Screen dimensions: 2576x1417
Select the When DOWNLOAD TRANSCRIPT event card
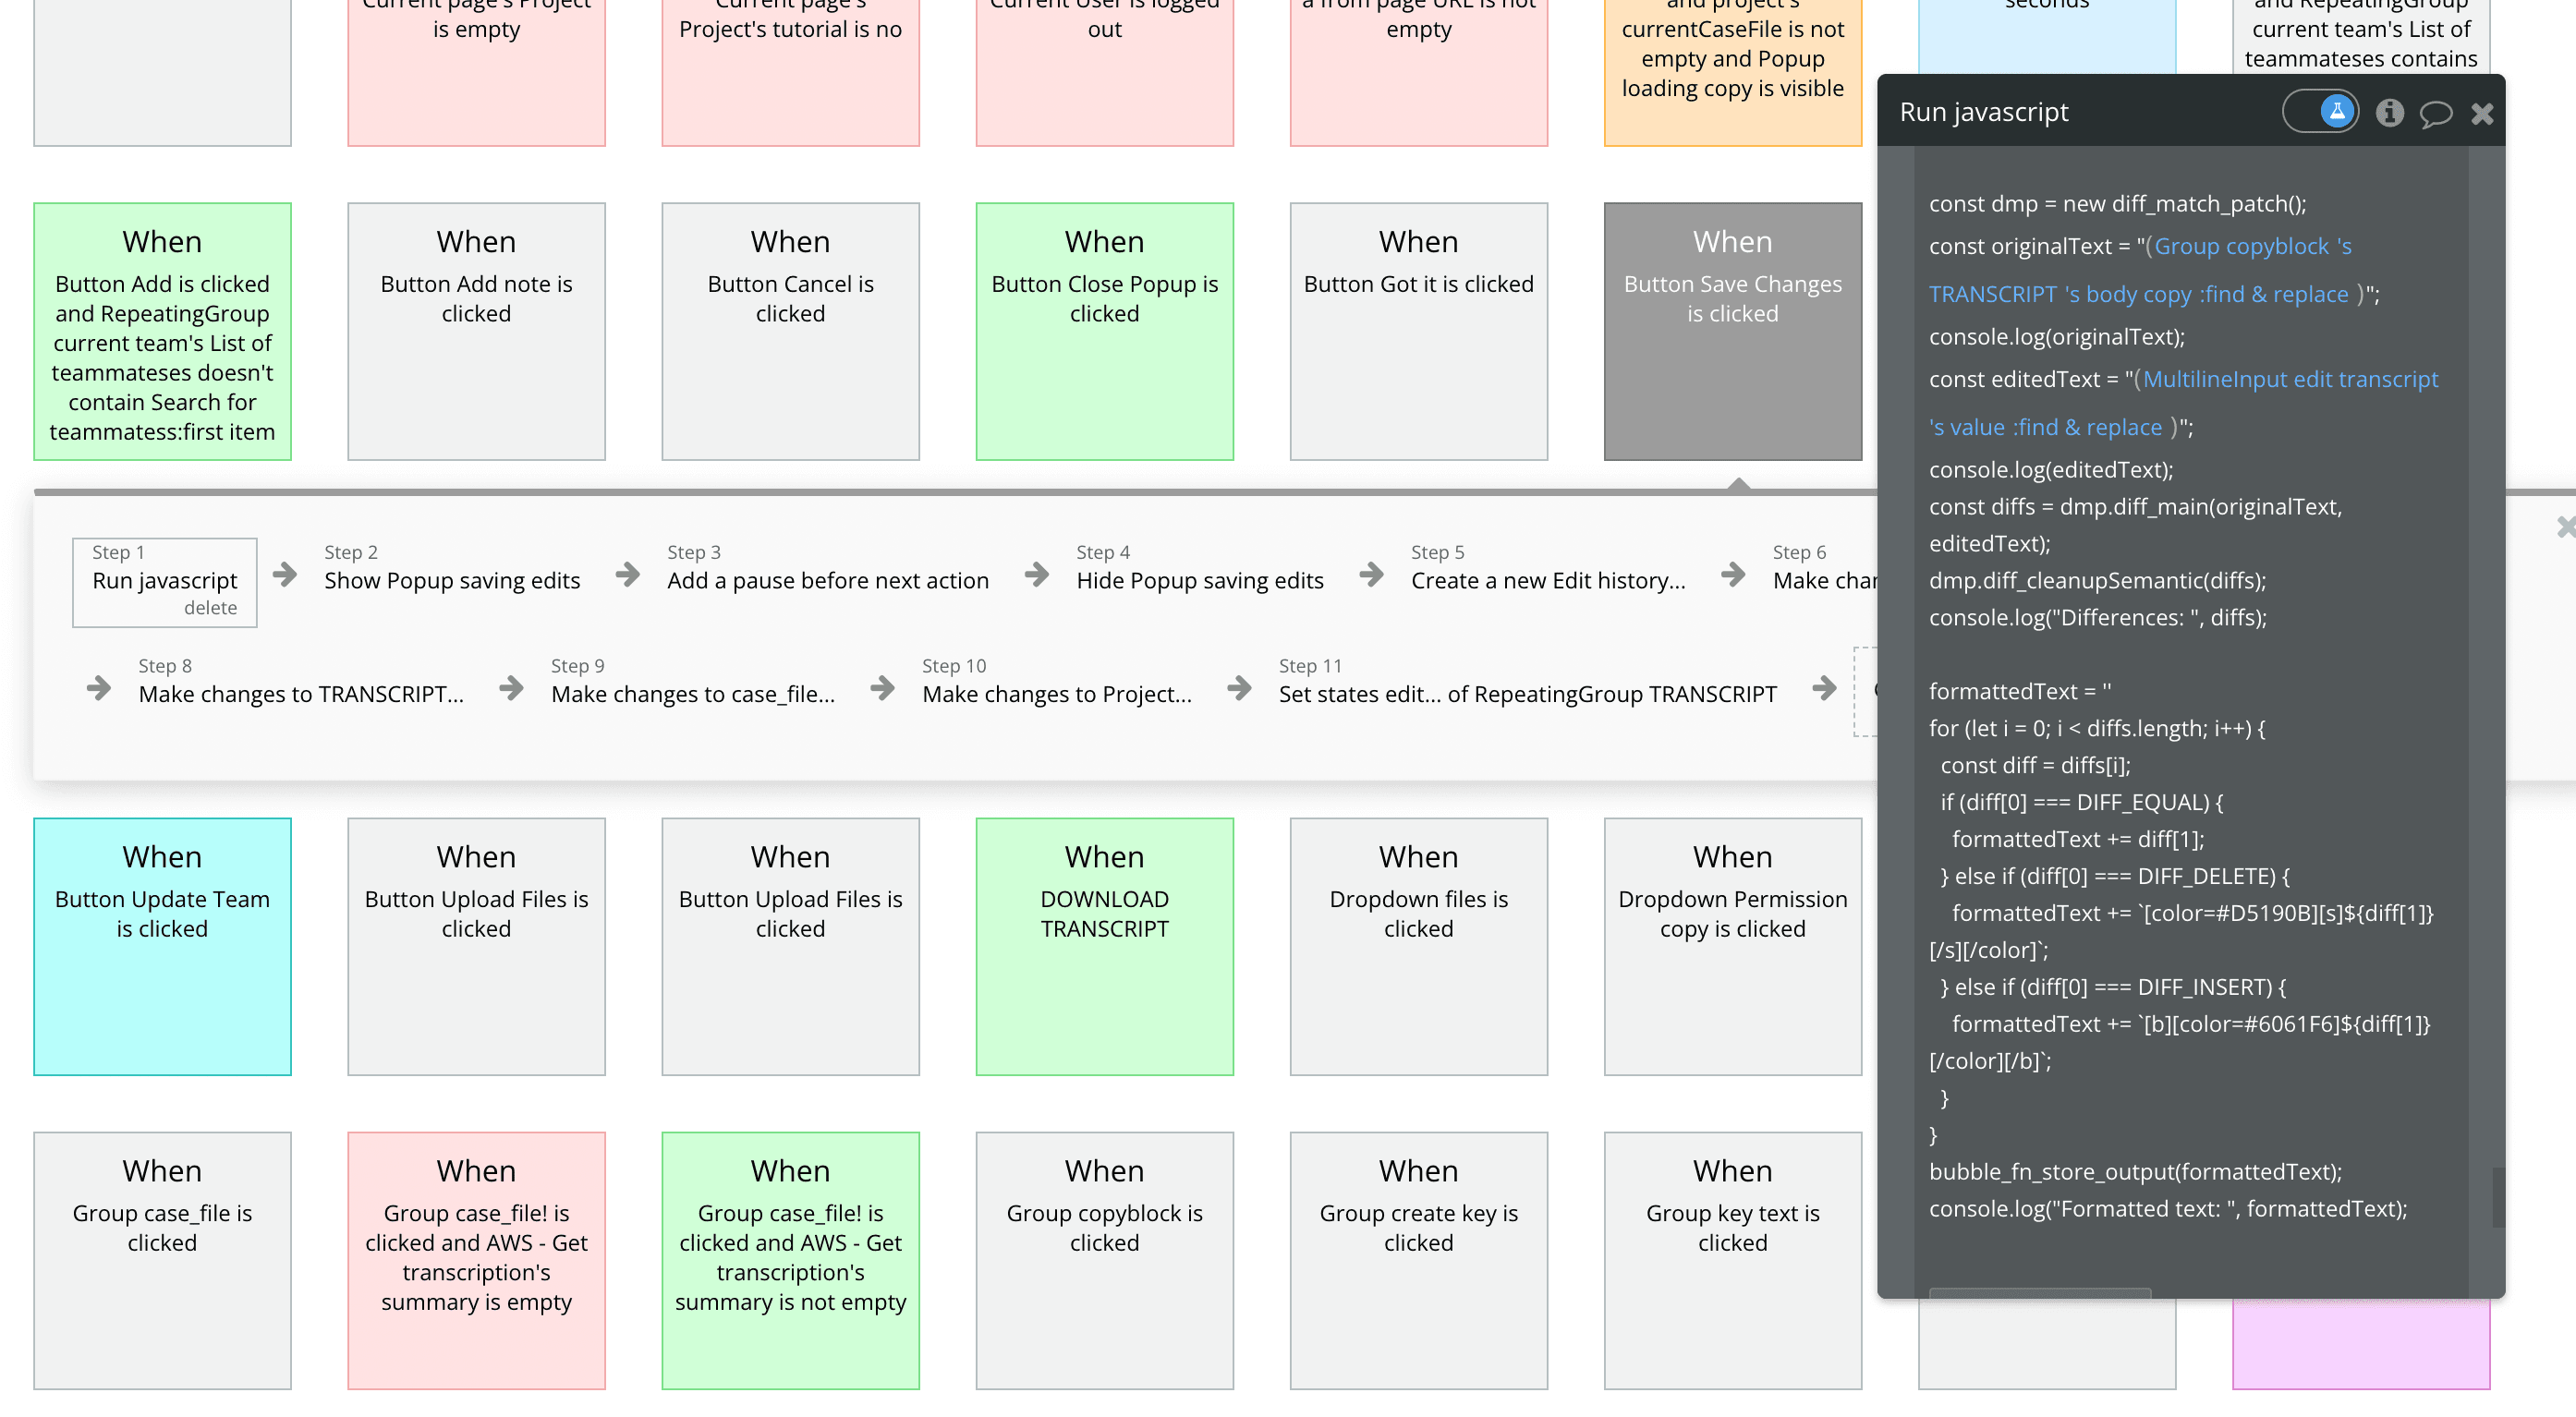(1104, 945)
